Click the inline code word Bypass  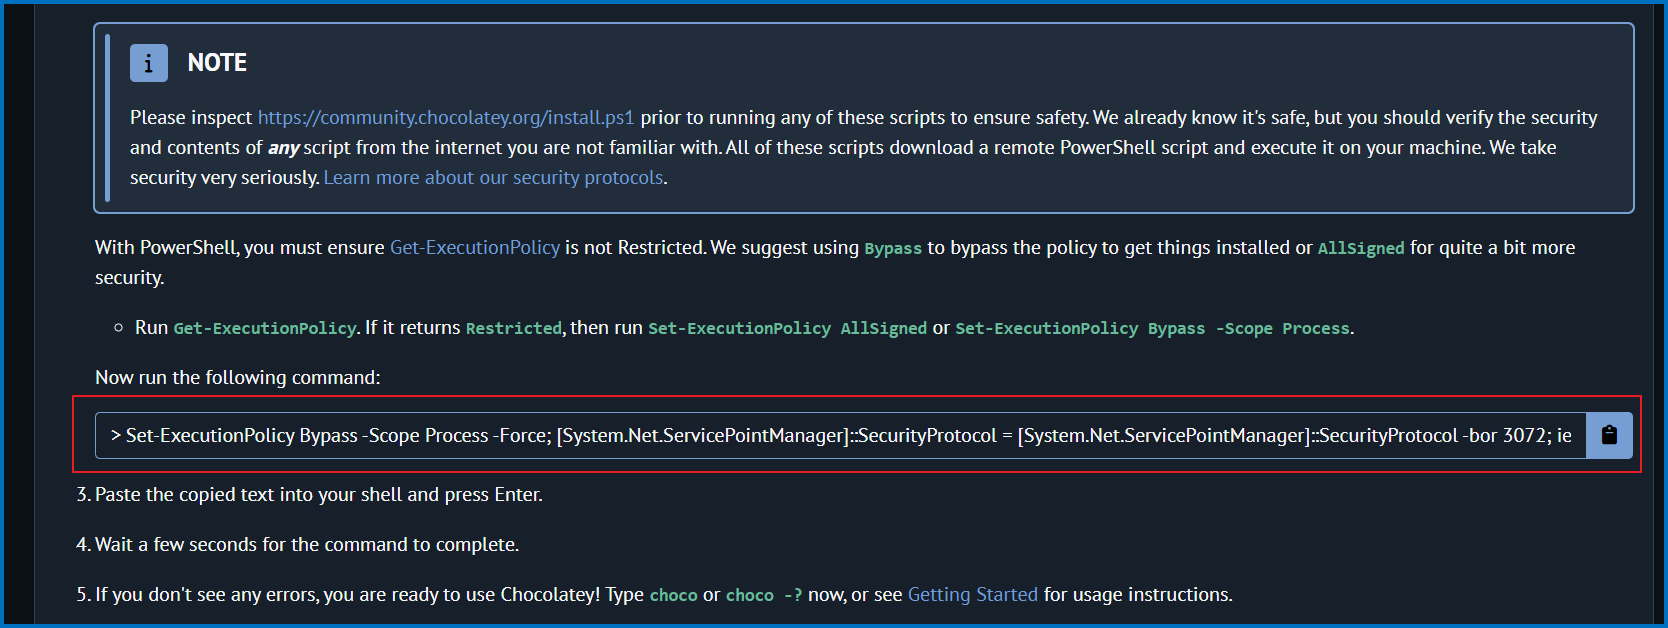point(893,248)
